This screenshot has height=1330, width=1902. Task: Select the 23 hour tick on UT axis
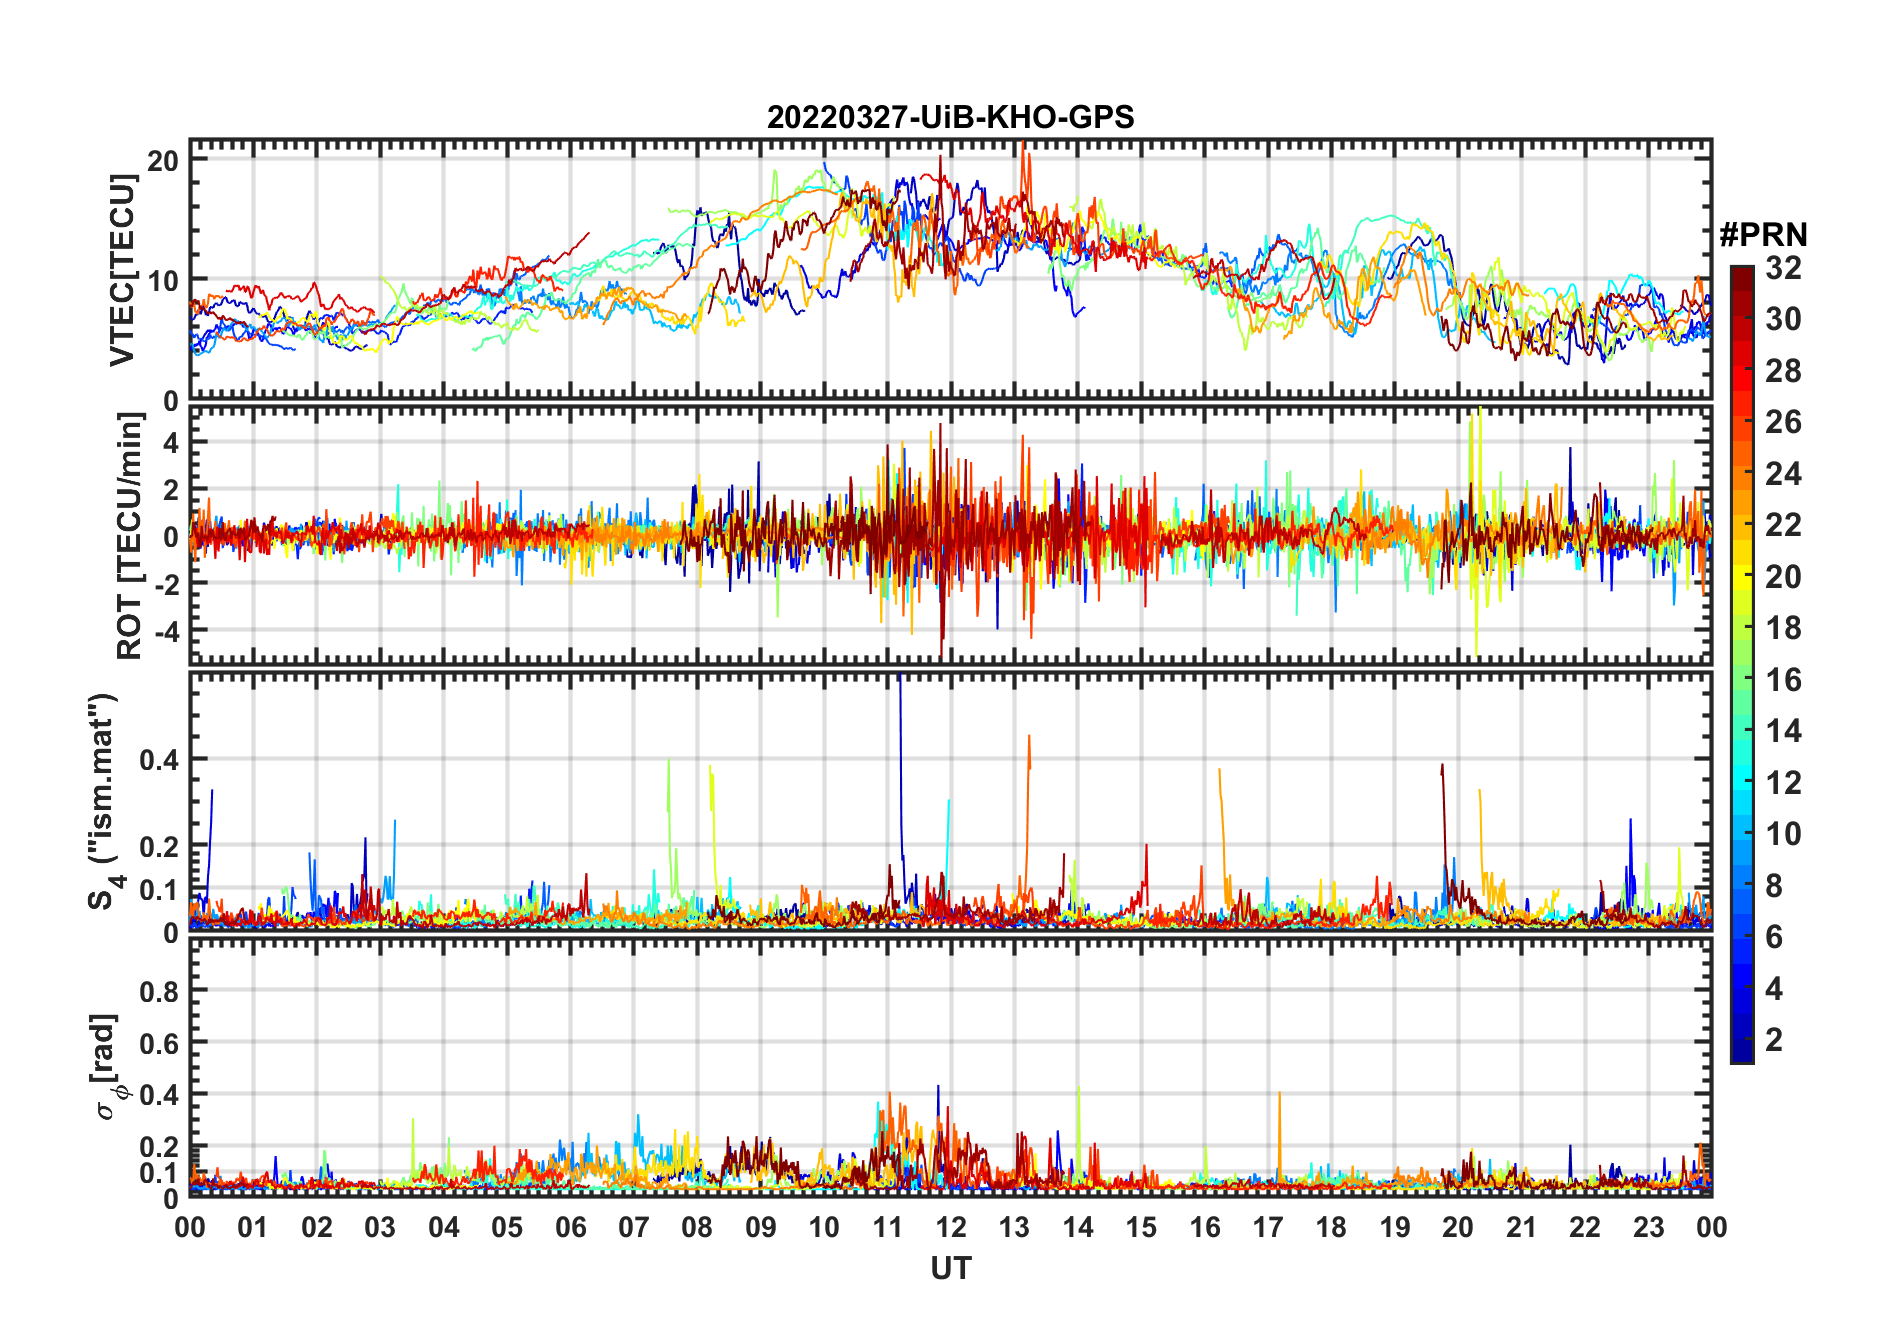pyautogui.click(x=1649, y=1227)
